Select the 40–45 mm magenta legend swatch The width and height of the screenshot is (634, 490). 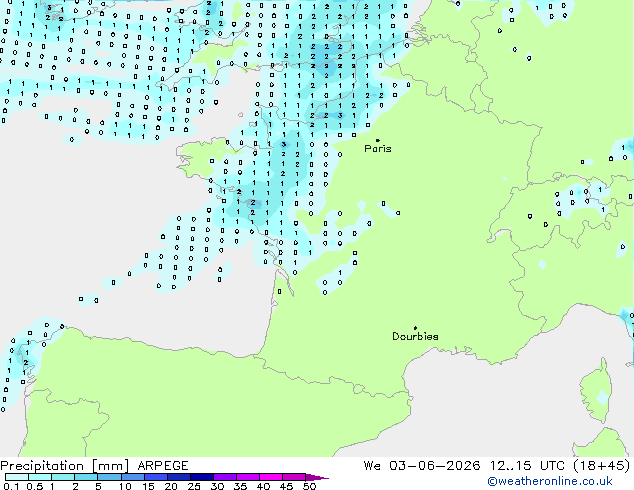coord(271,477)
